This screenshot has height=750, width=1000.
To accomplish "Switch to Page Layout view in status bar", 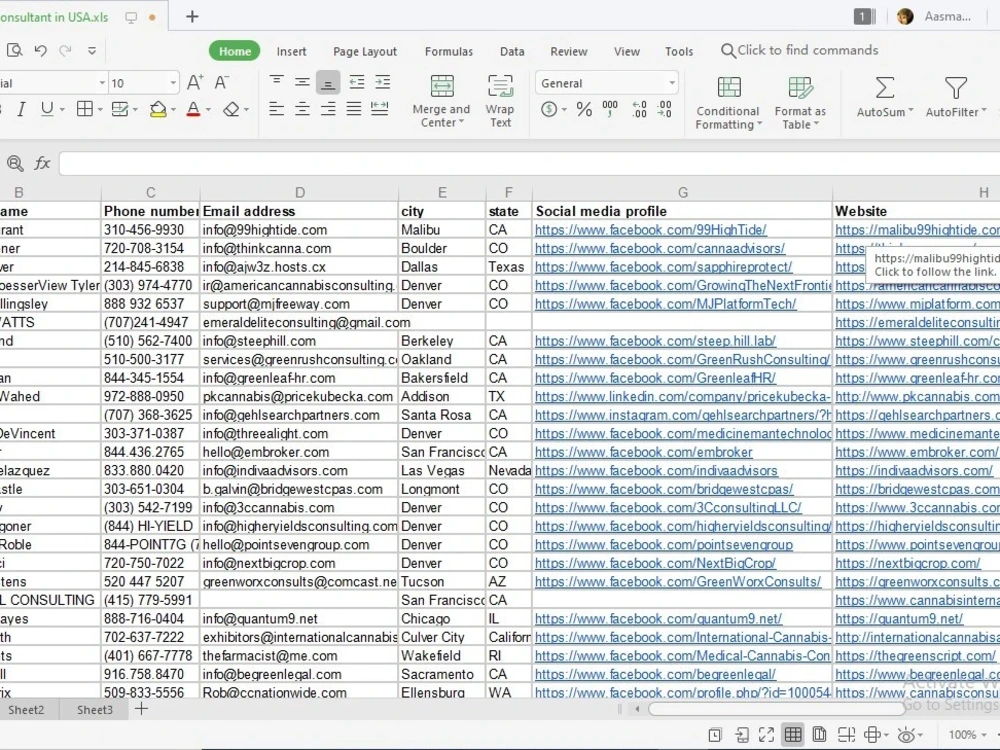I will [x=820, y=735].
